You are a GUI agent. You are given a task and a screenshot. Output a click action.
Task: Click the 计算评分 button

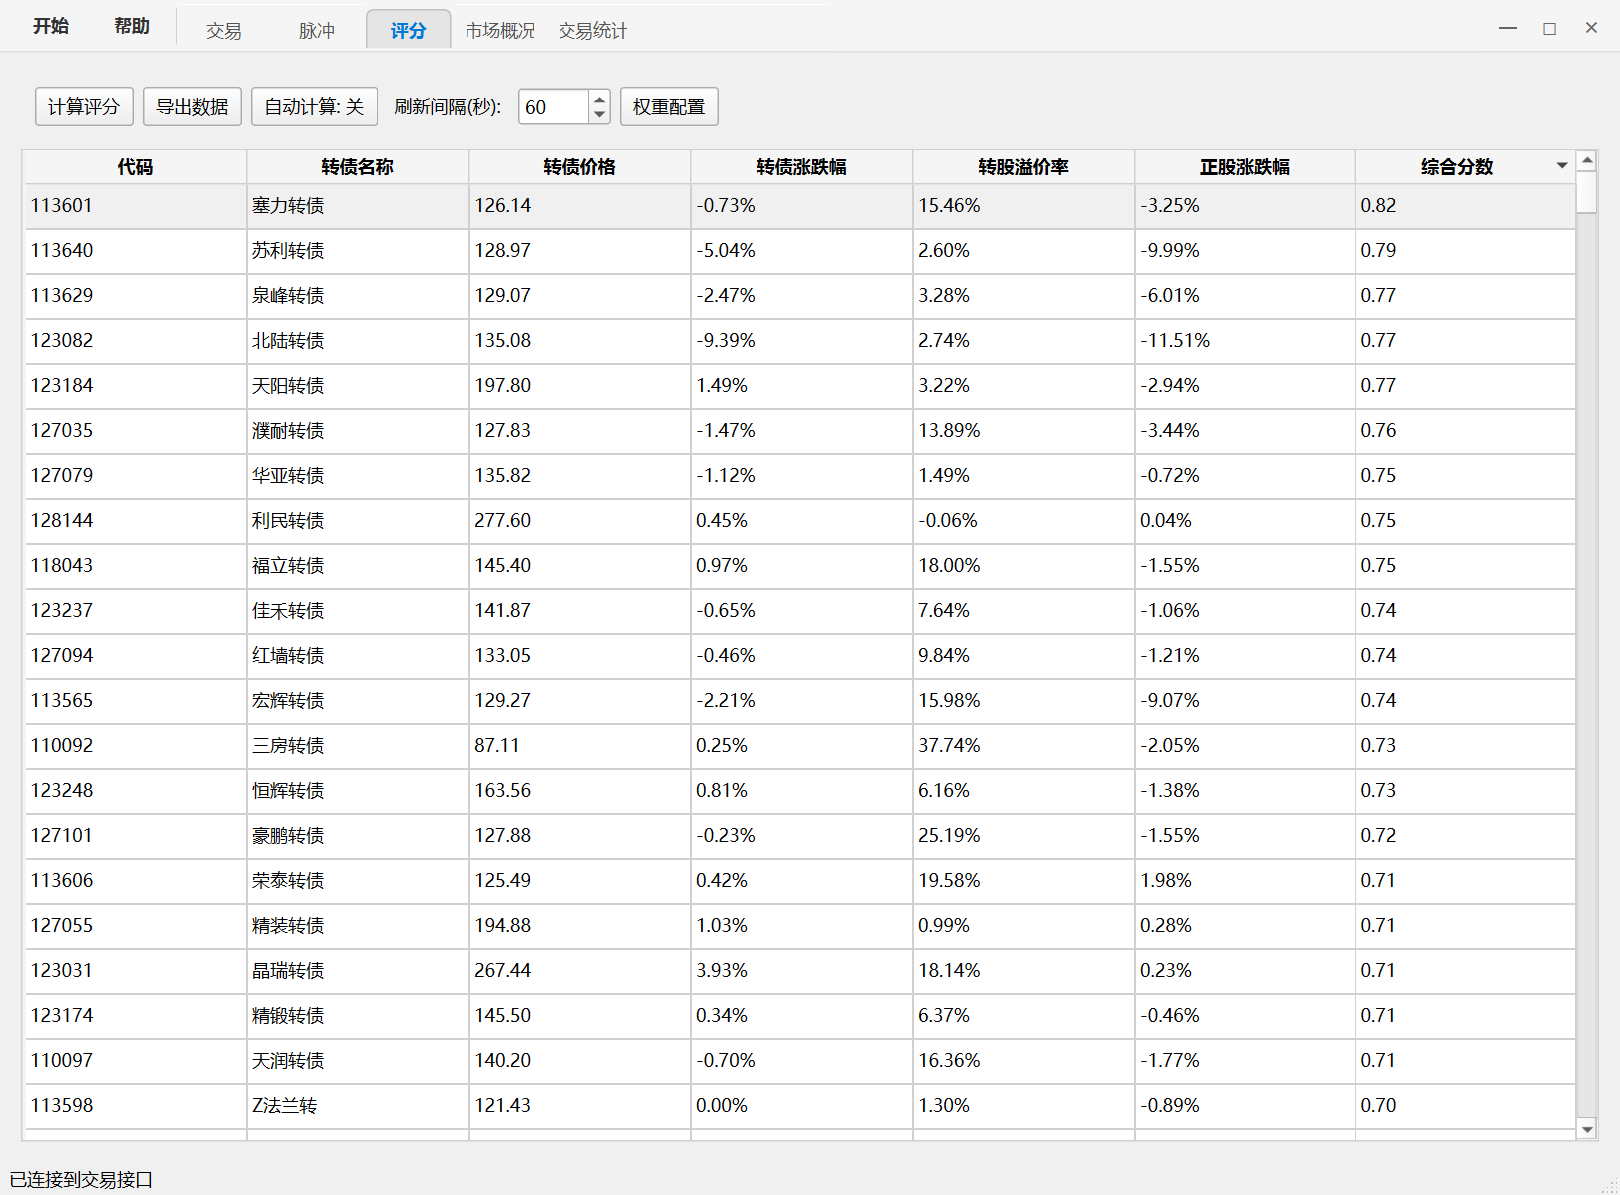(84, 107)
